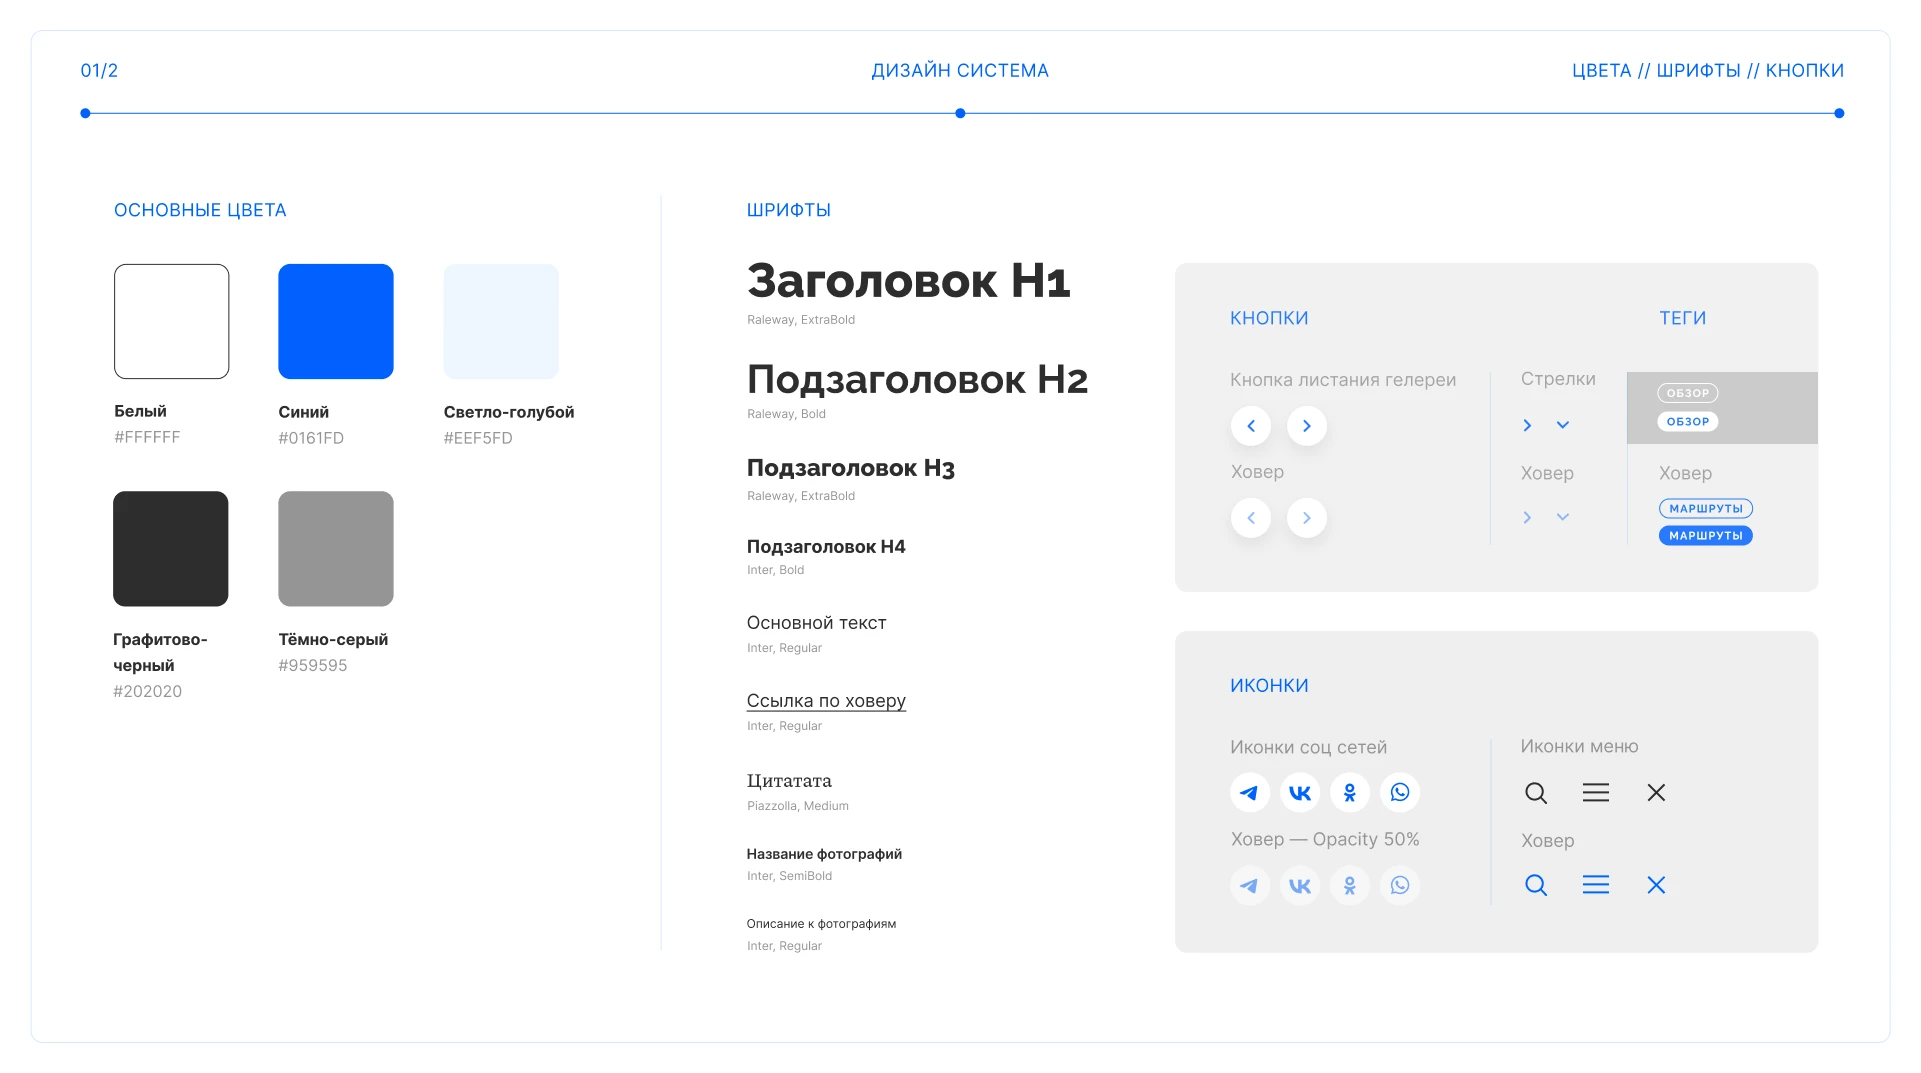1921x1073 pixels.
Task: Click the Odnoklassniki social icon
Action: pyautogui.click(x=1349, y=793)
